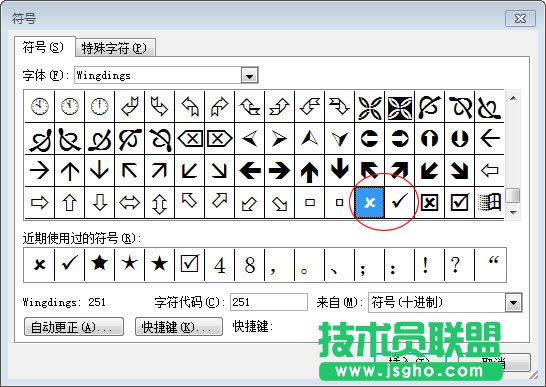
Task: Select the boxed checkmark symbol in the grid
Action: coord(459,202)
